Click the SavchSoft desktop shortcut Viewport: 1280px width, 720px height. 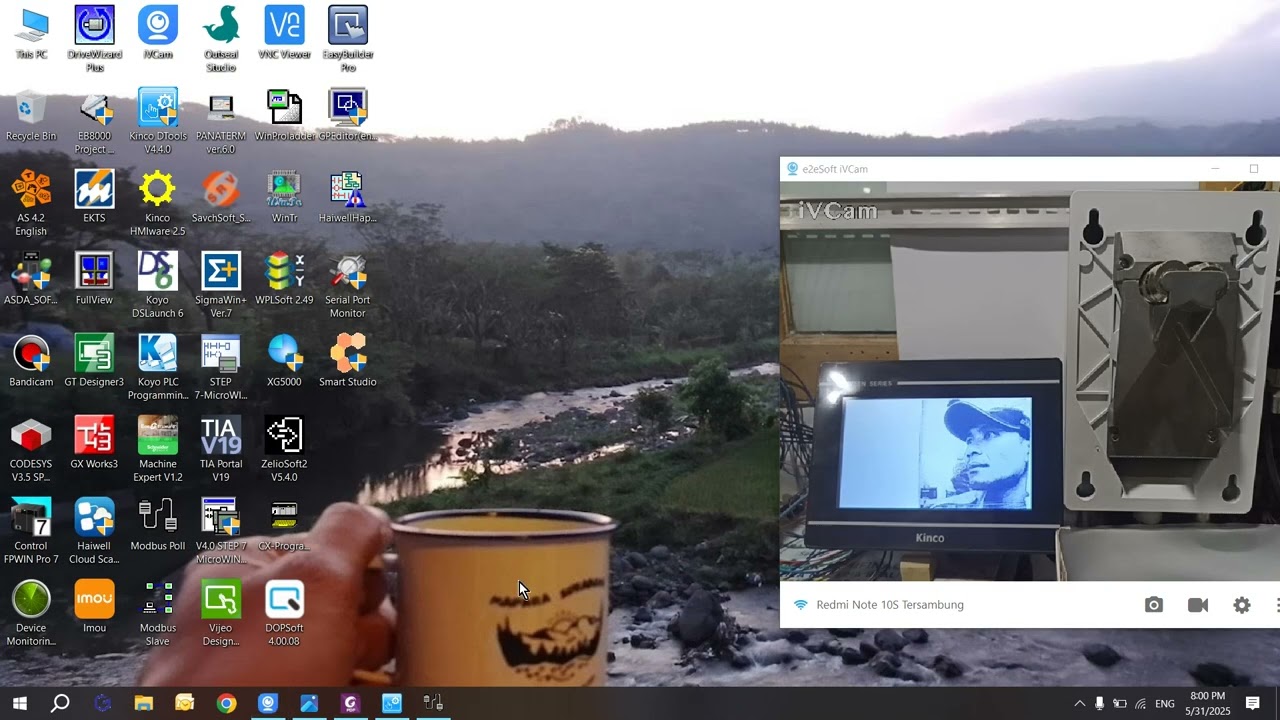click(221, 198)
